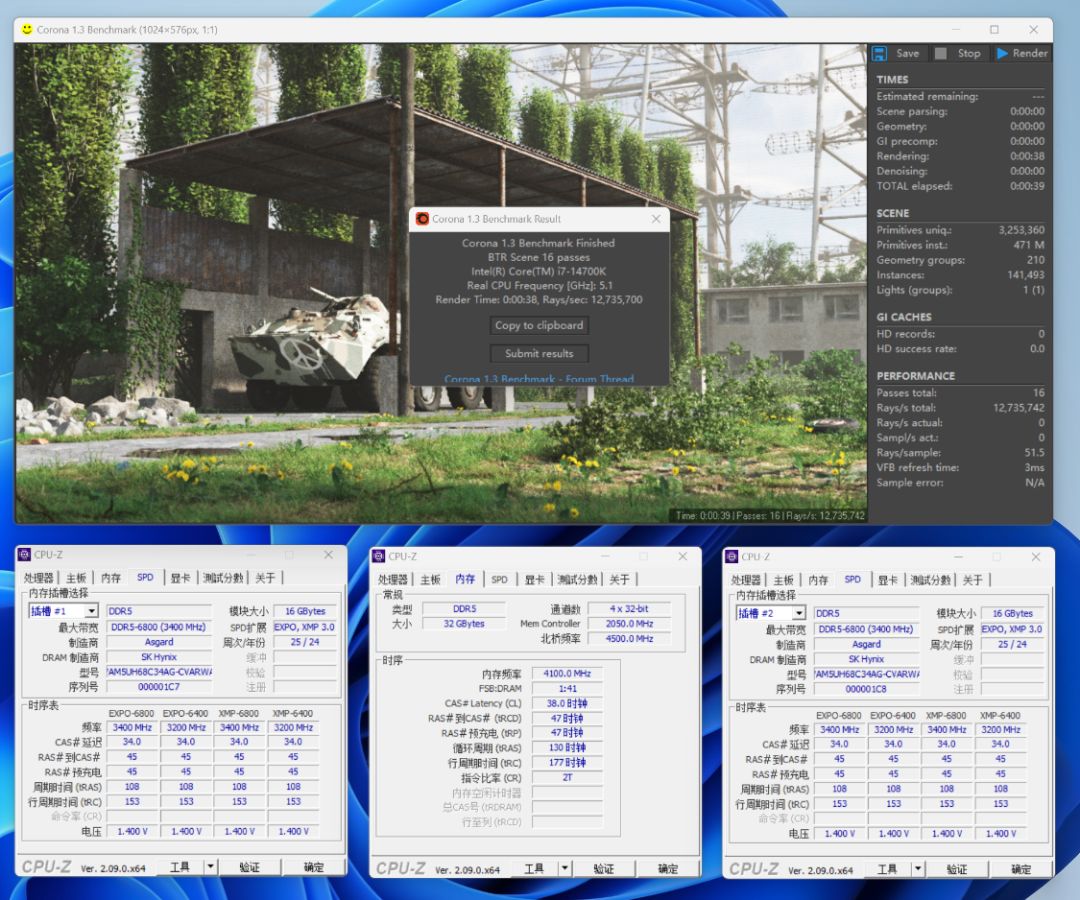Image resolution: width=1080 pixels, height=900 pixels.
Task: Click 工具 button in slot #1 CPU-Z window
Action: tap(180, 867)
